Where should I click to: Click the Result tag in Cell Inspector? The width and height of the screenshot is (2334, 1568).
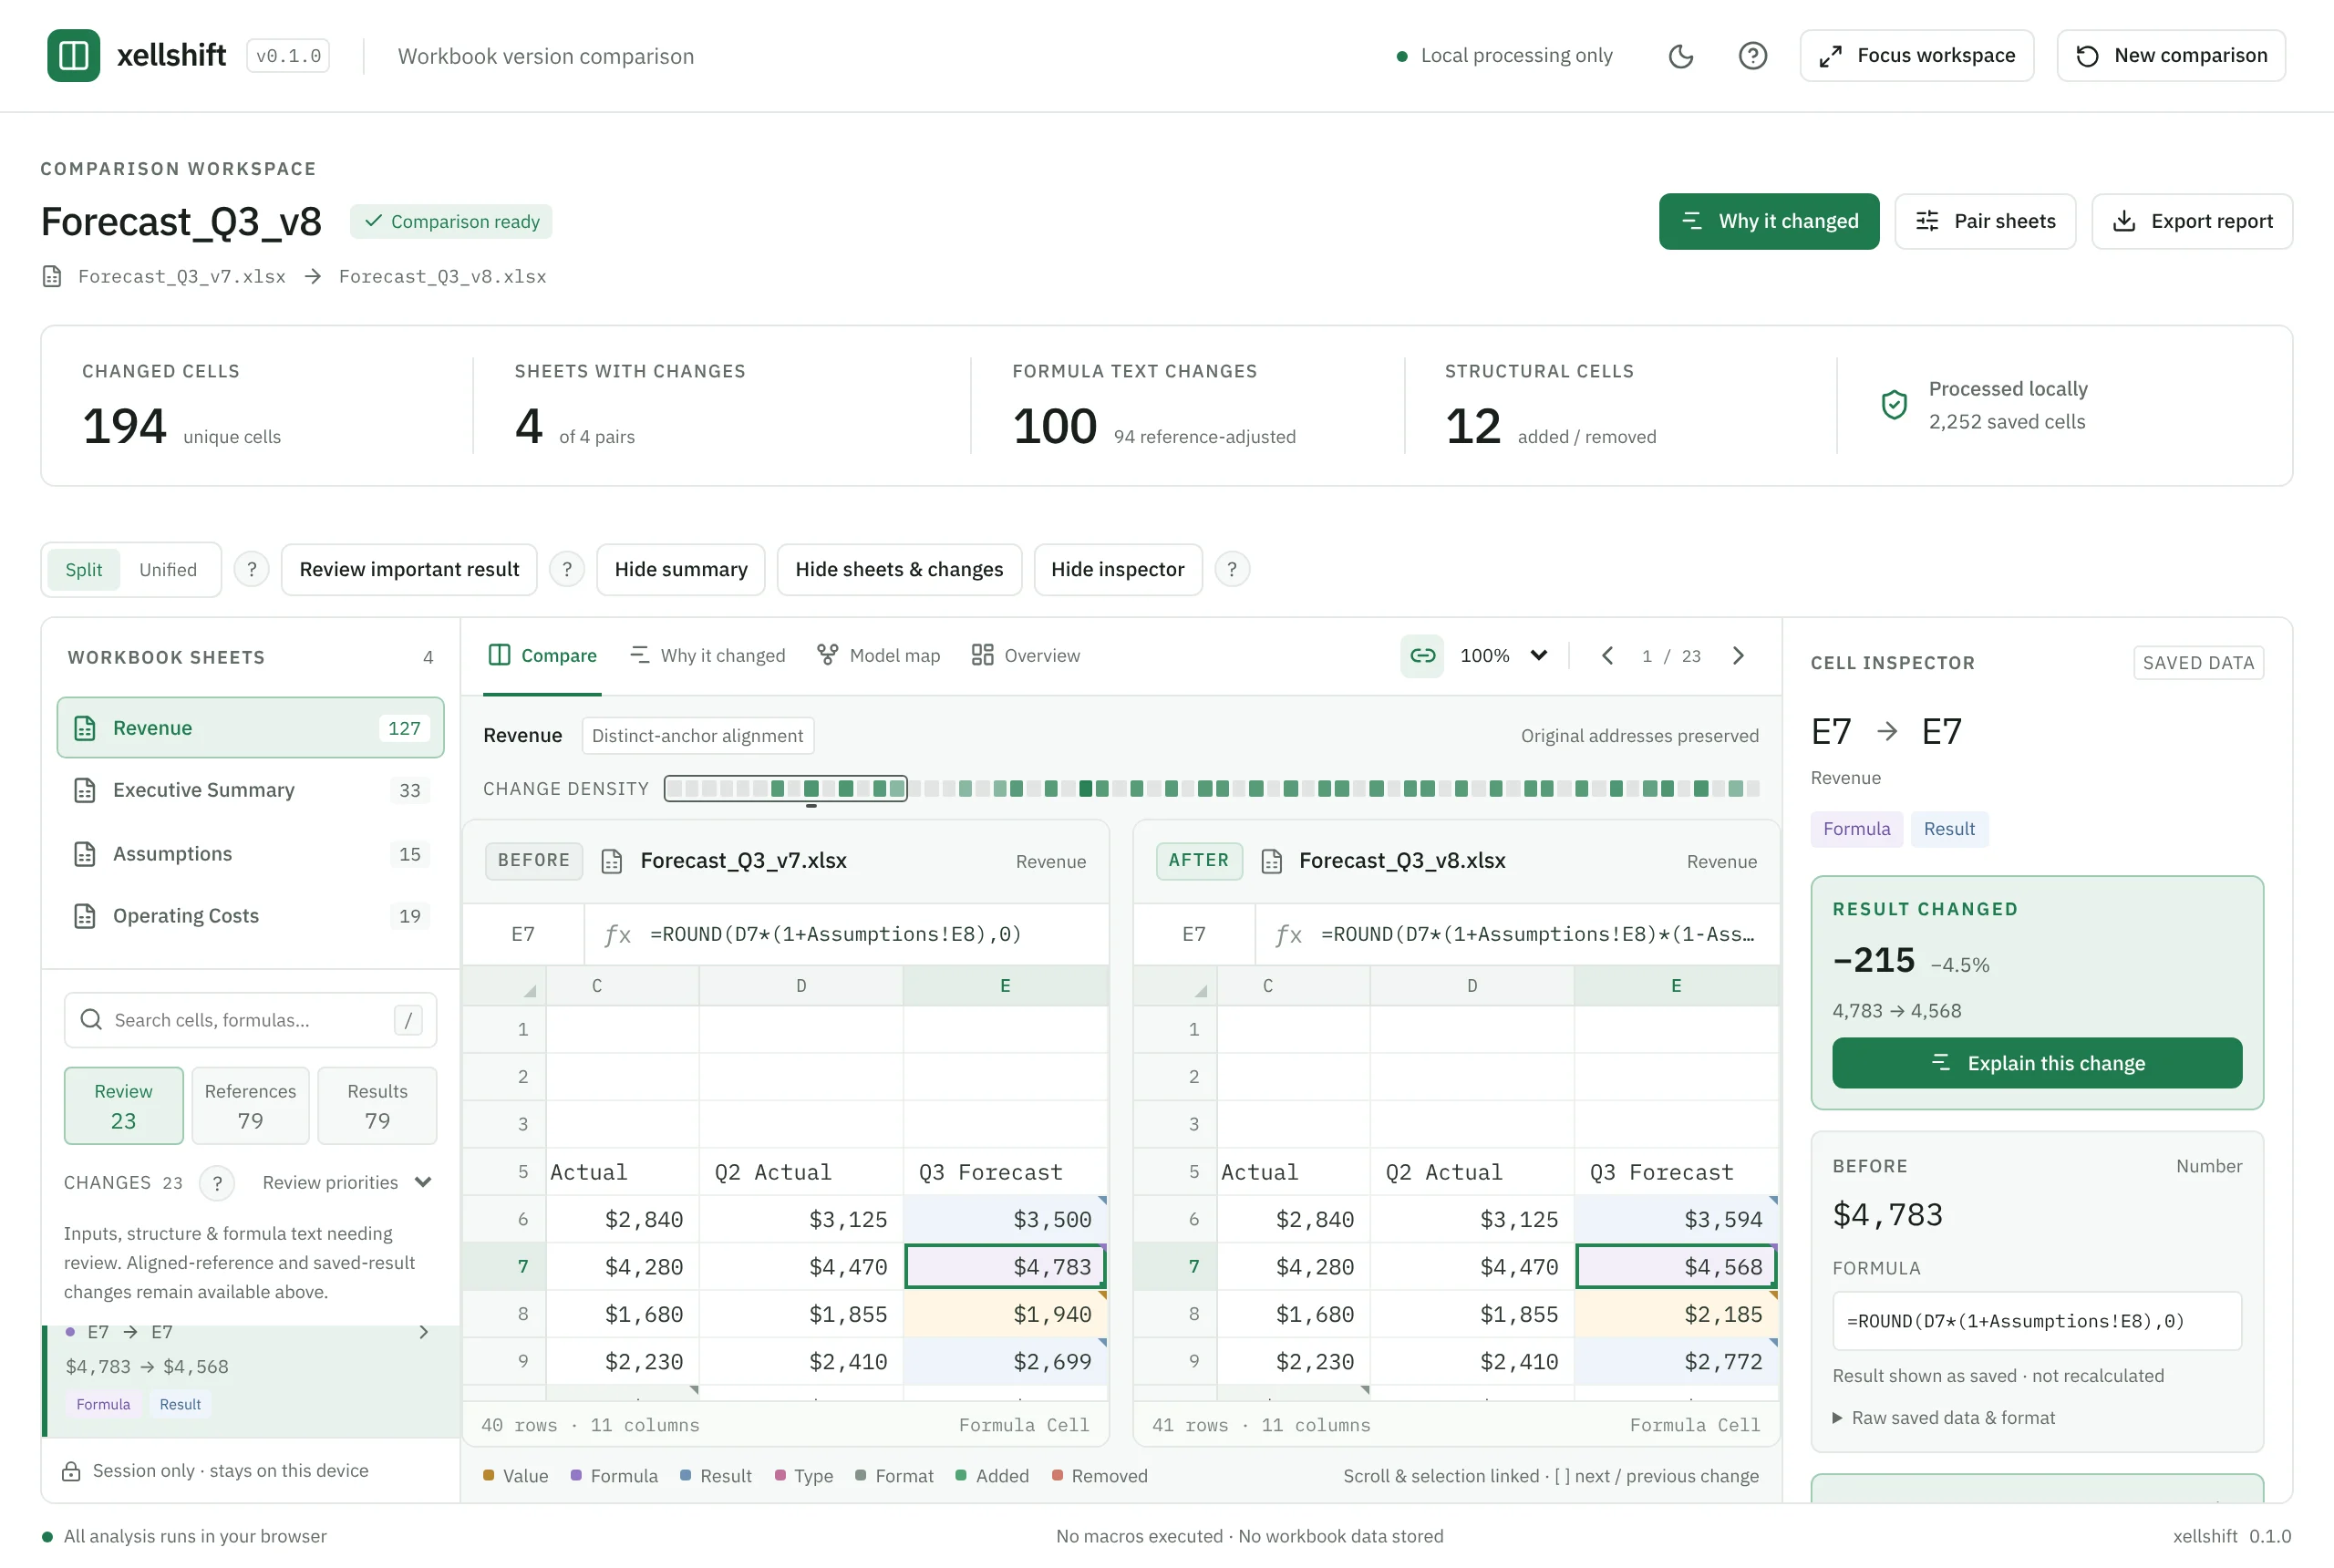click(x=1949, y=829)
